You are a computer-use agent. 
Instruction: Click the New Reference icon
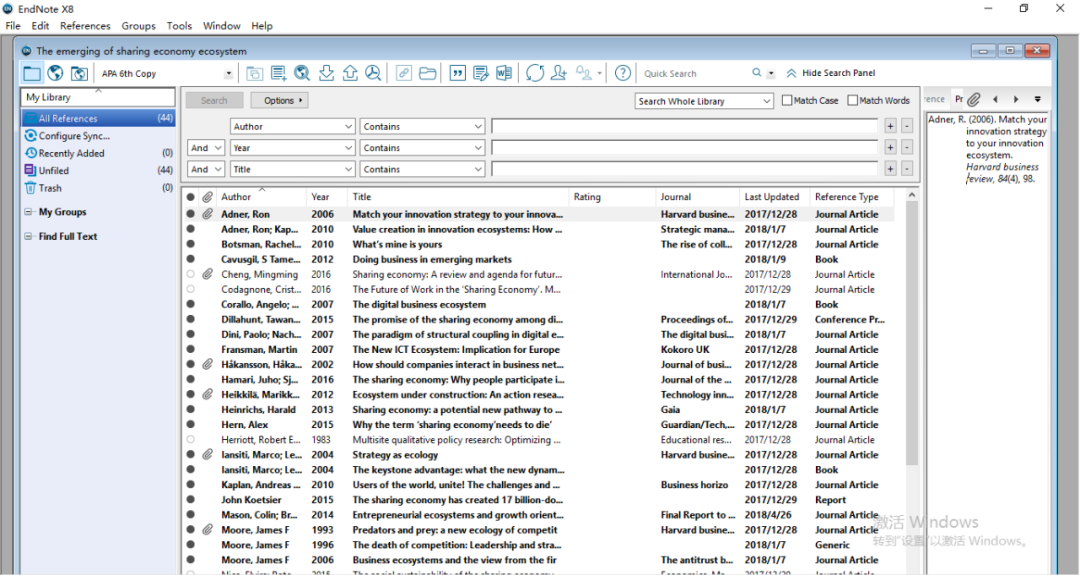(x=278, y=73)
